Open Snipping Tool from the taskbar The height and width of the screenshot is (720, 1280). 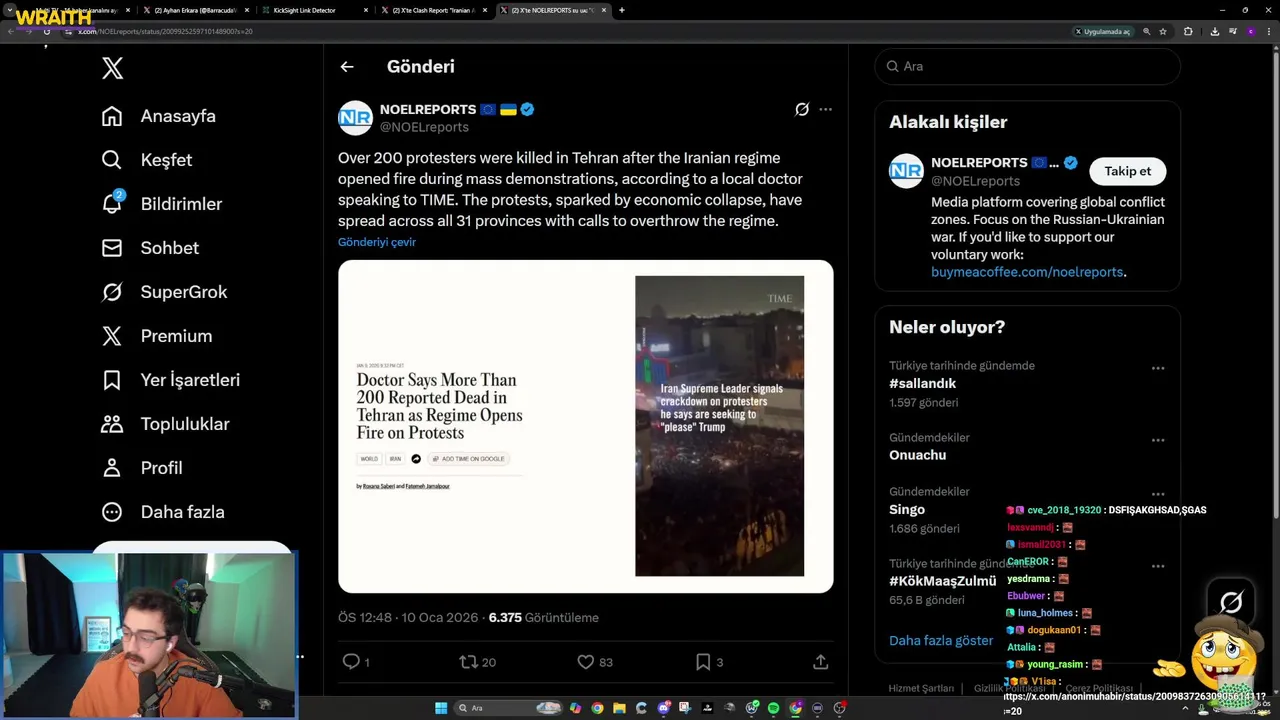[685, 708]
